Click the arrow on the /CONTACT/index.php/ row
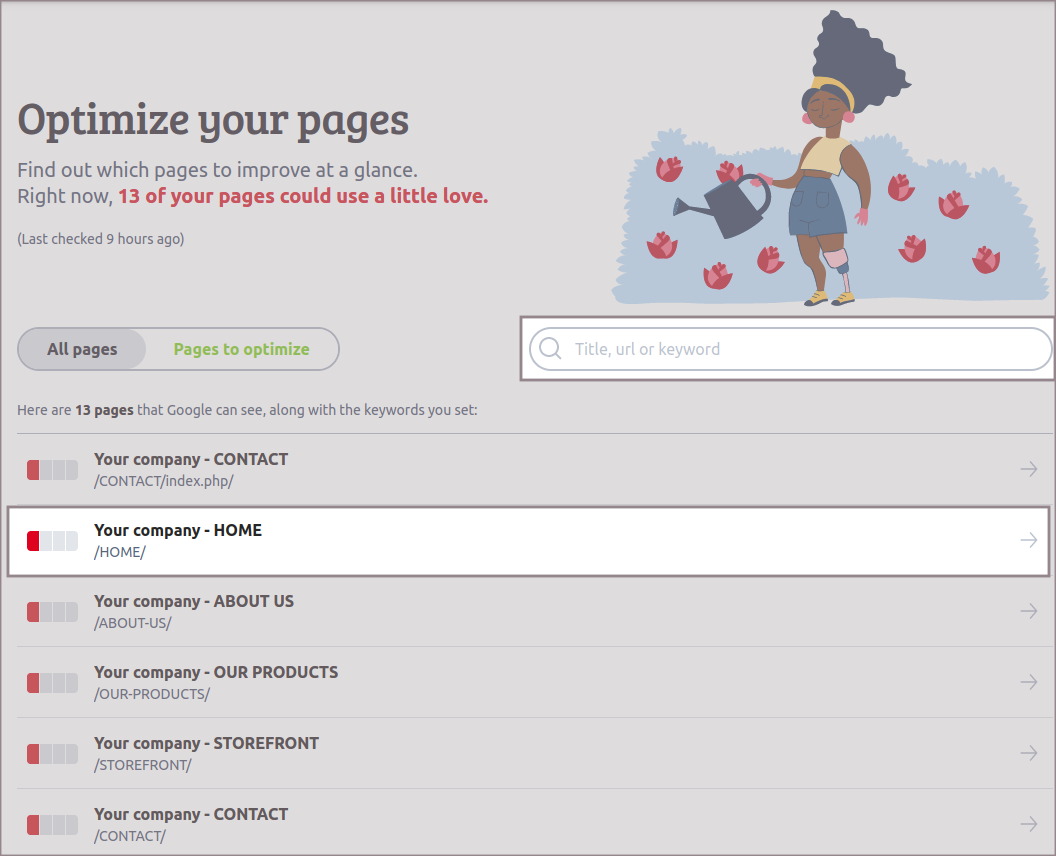 coord(1028,469)
